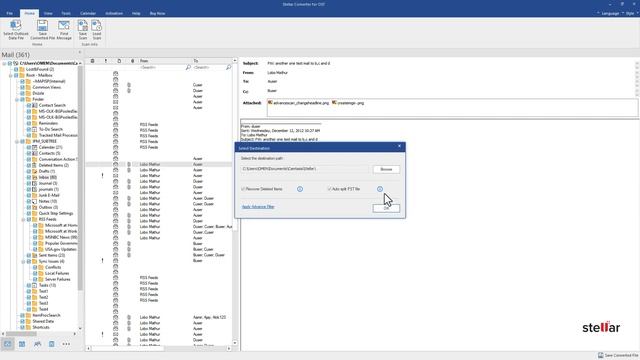Click the Apply Advance Filter link
Screen dimensions: 640x360
click(x=258, y=207)
